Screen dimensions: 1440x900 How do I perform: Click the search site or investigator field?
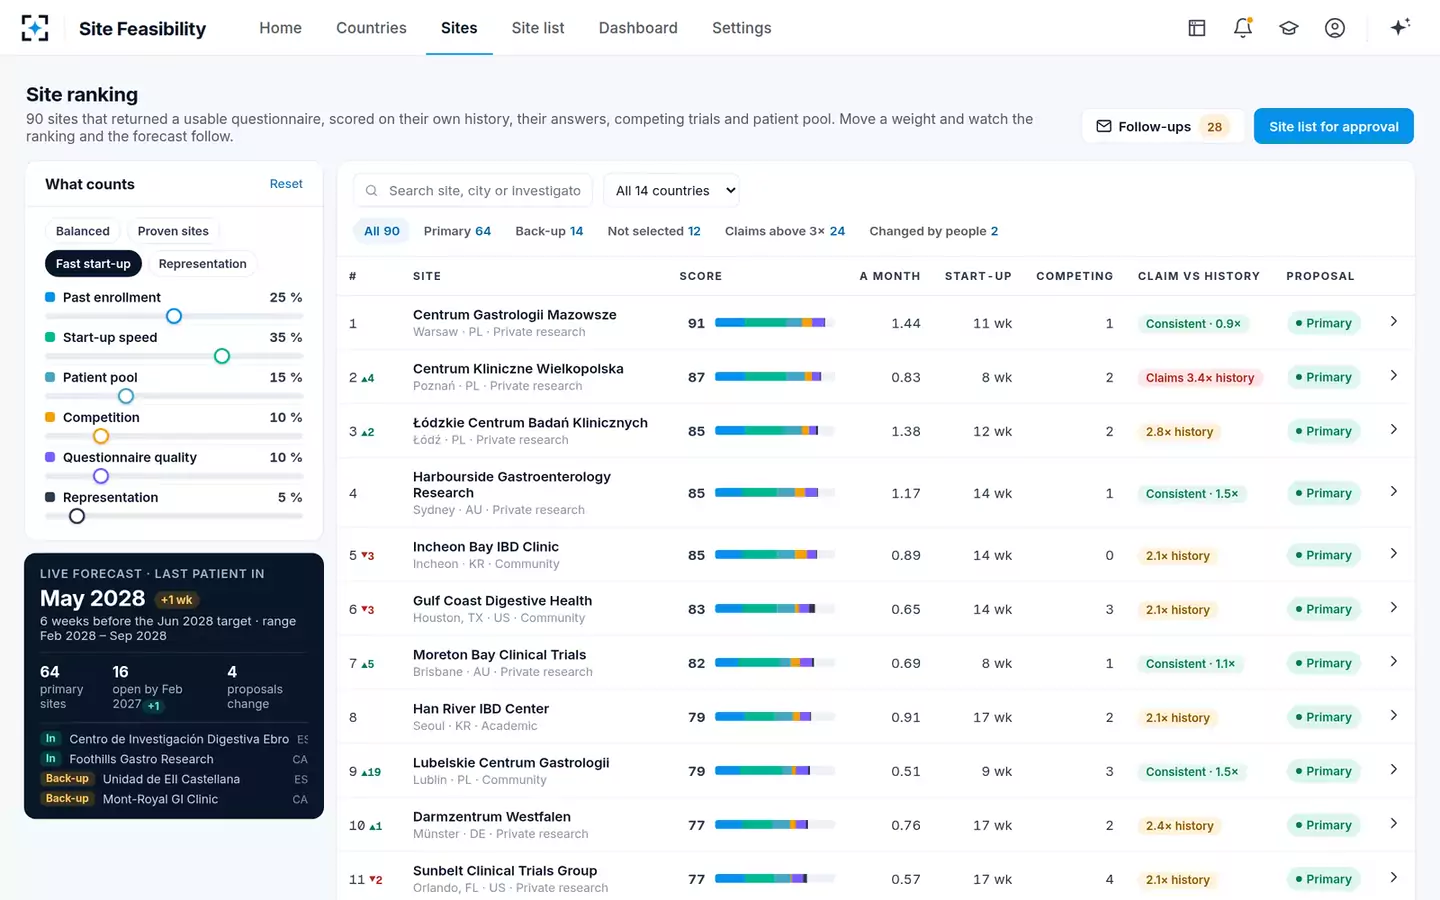tap(473, 190)
